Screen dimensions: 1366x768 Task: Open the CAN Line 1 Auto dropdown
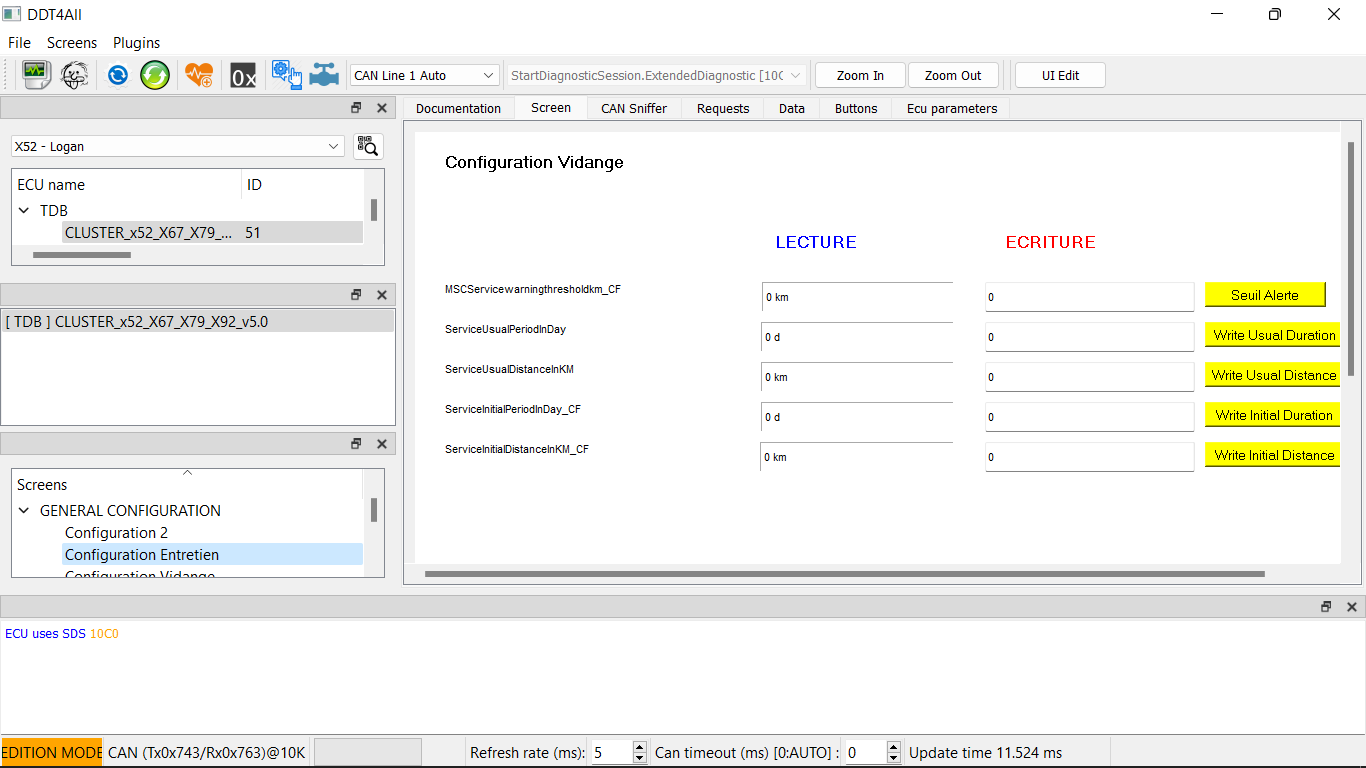423,74
